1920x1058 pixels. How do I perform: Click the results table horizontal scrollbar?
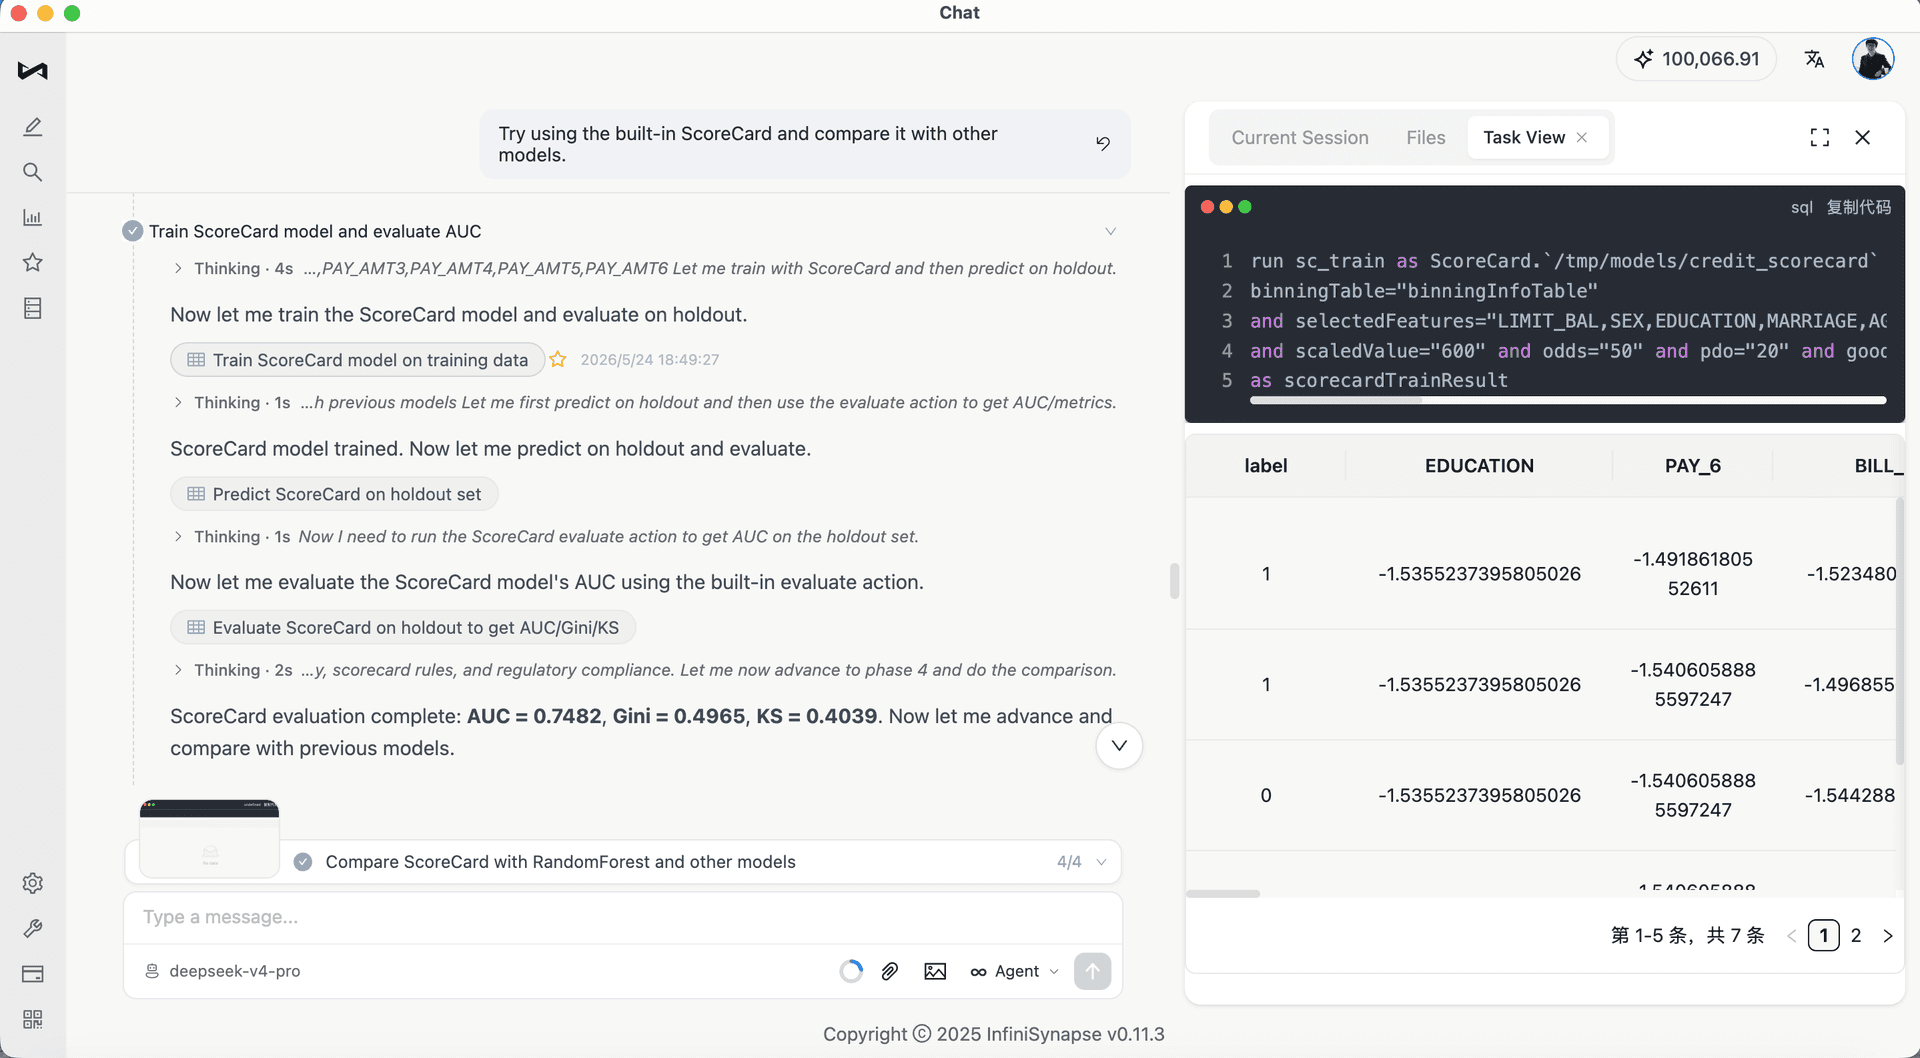[x=1223, y=893]
